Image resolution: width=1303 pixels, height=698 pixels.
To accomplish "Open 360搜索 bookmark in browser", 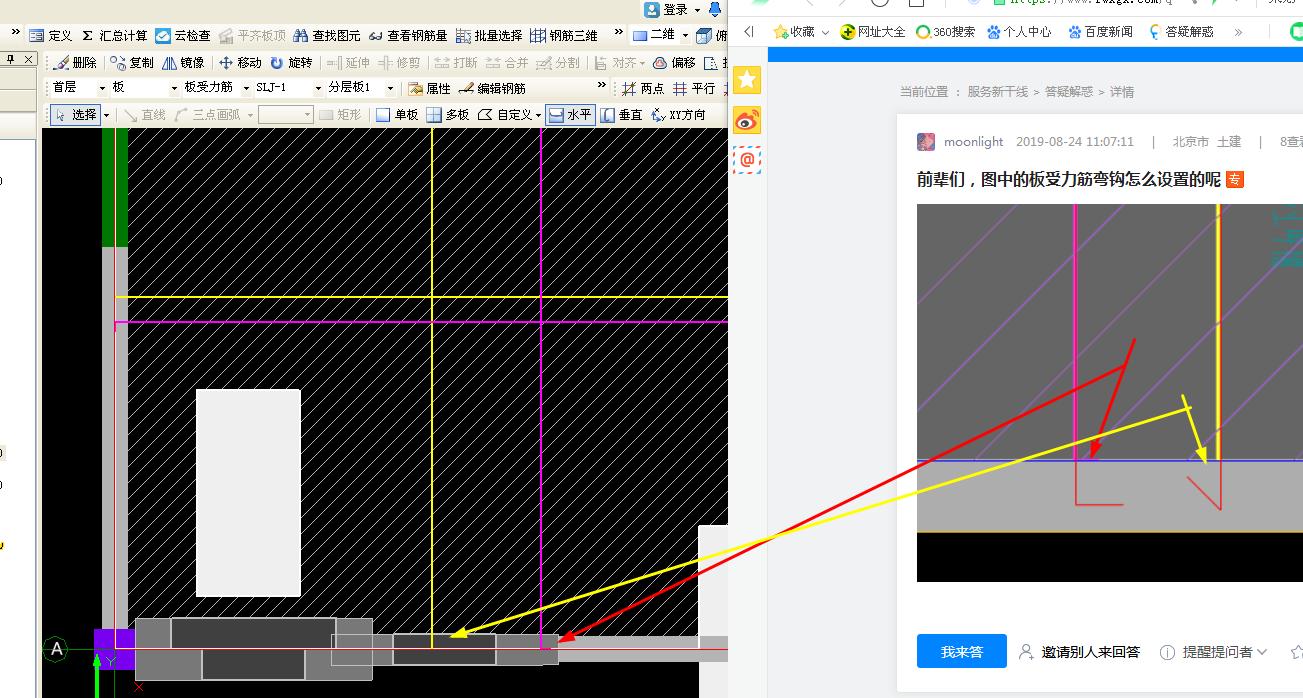I will click(x=945, y=32).
